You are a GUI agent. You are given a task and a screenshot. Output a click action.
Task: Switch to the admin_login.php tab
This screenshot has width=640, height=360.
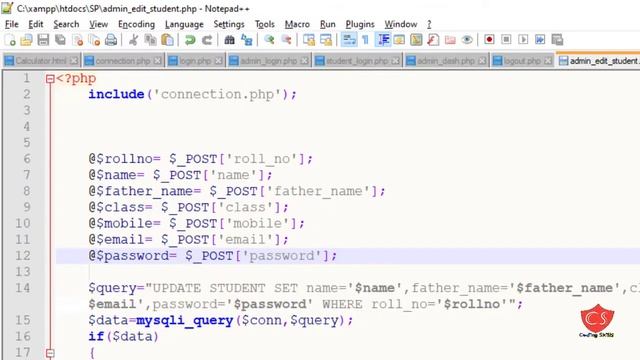(268, 61)
